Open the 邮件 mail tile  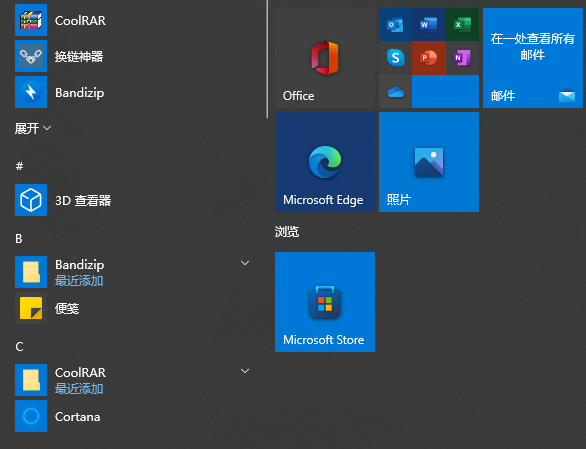533,58
